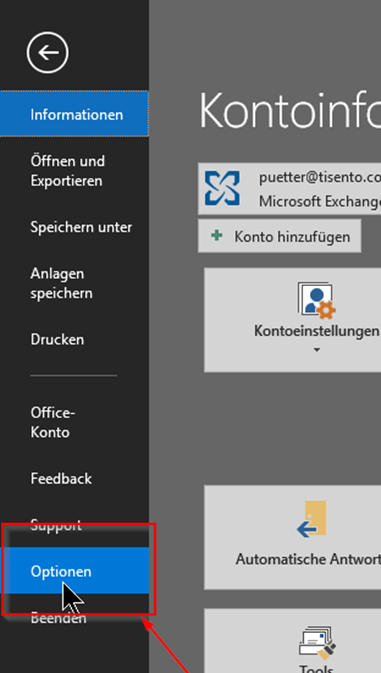Open the puetter@tisento account selector
Viewport: 381px width, 673px height.
point(289,188)
